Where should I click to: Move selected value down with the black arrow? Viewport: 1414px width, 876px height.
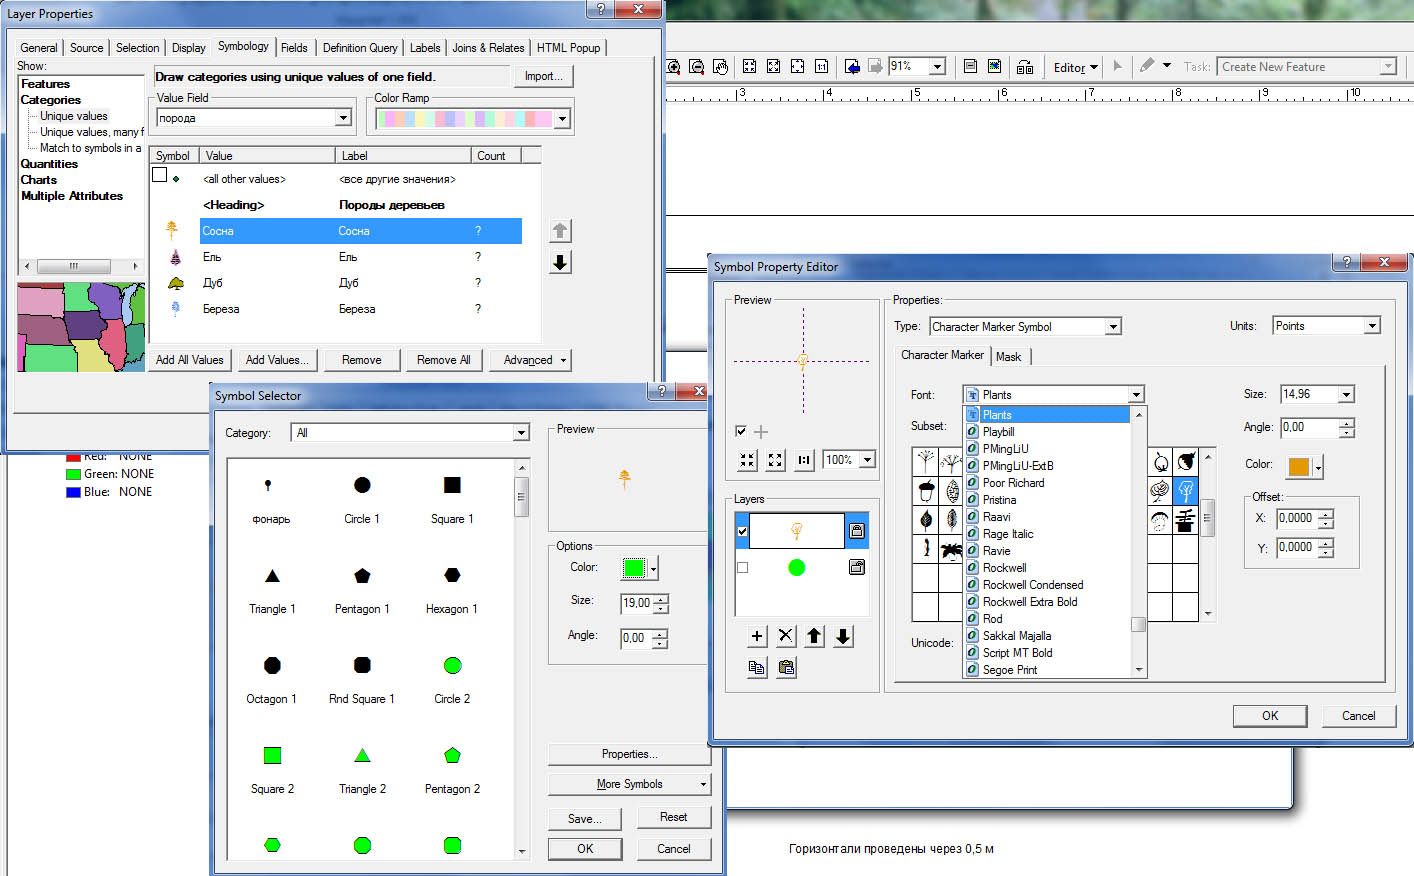[x=560, y=262]
